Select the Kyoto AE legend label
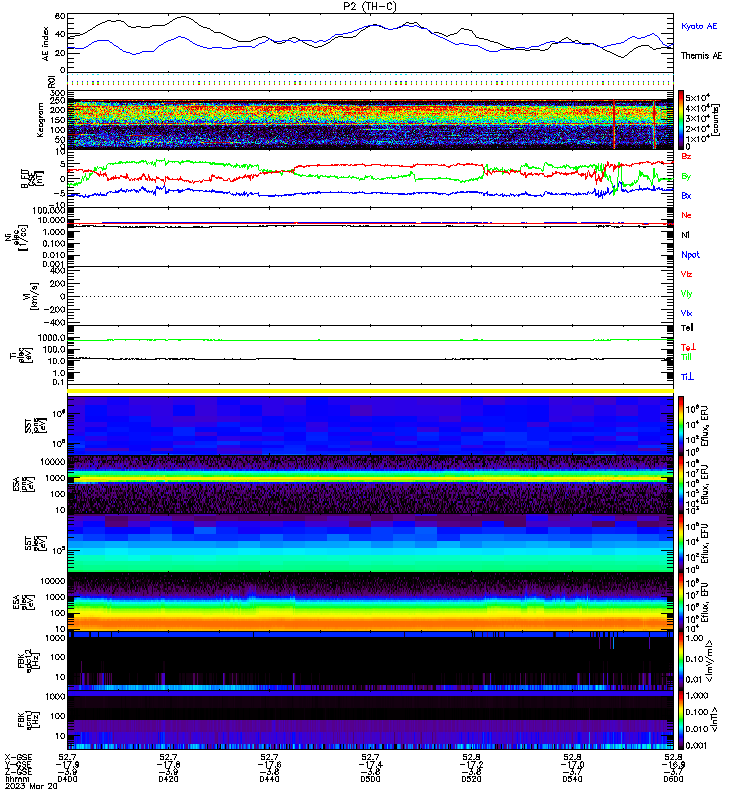This screenshot has height=800, width=750. [698, 26]
